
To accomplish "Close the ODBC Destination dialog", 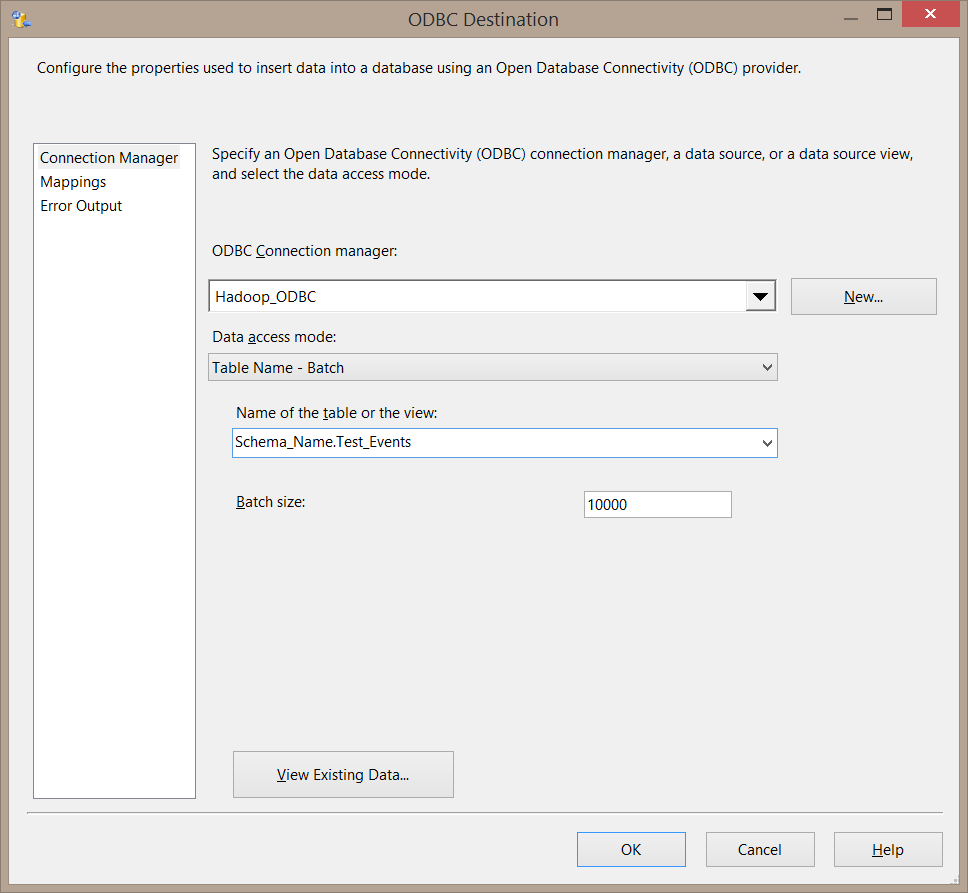I will tap(930, 14).
